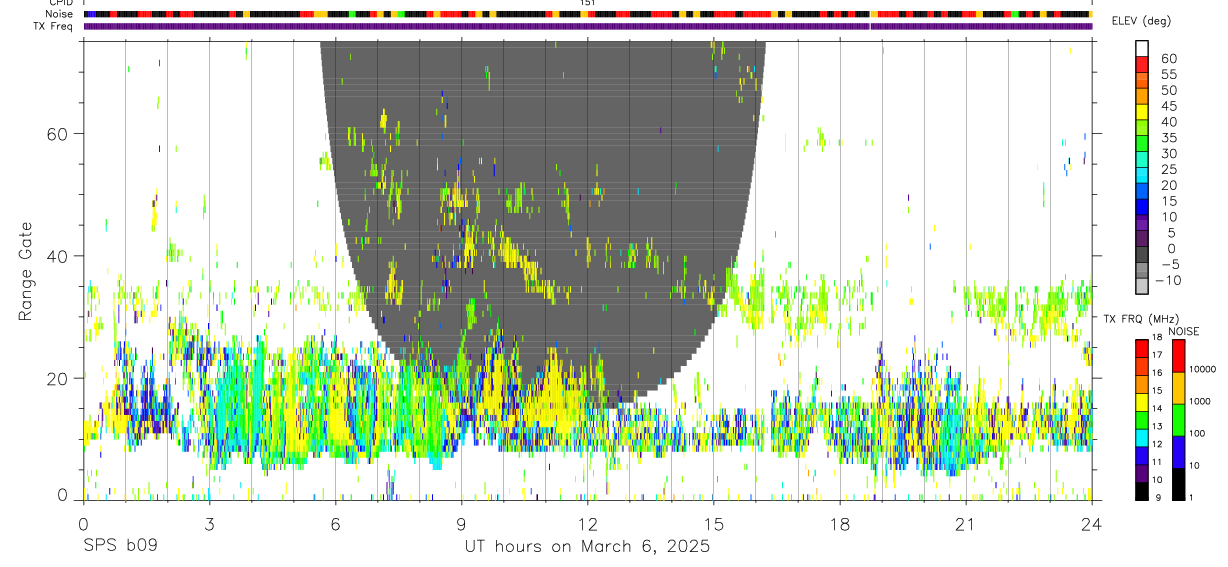Click x-axis tick label '3'

(x=209, y=523)
